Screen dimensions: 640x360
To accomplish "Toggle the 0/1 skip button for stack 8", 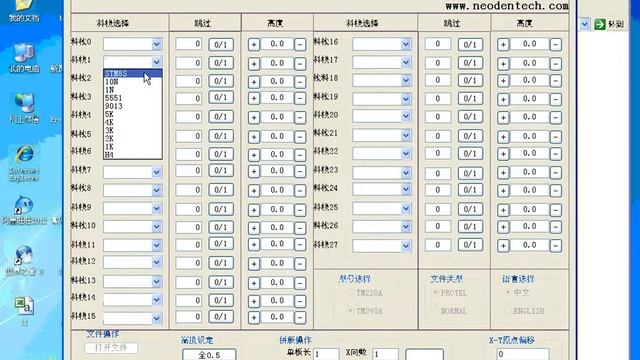I will (x=221, y=190).
